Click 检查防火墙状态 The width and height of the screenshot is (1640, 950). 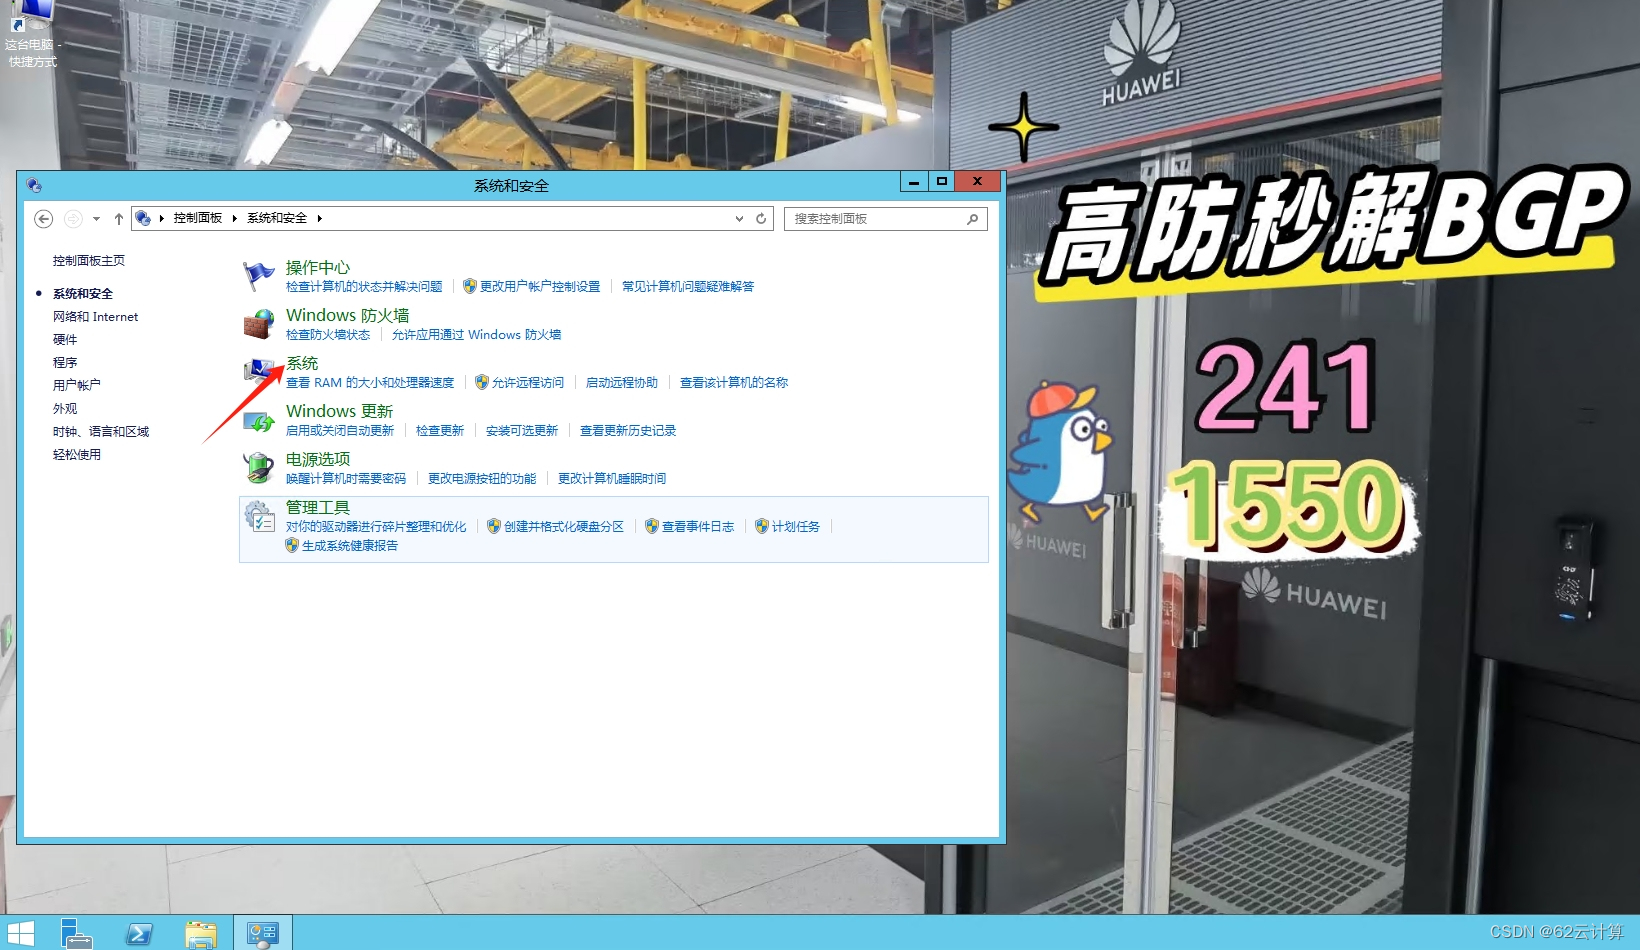coord(328,334)
